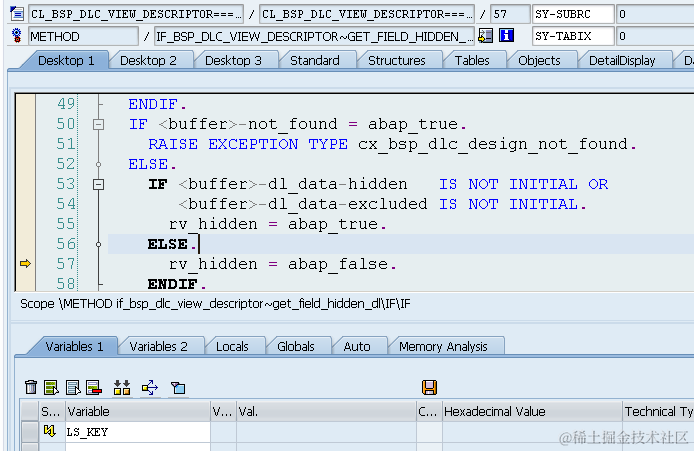Click the SY-TABIX field
This screenshot has height=451, width=694.
[573, 36]
